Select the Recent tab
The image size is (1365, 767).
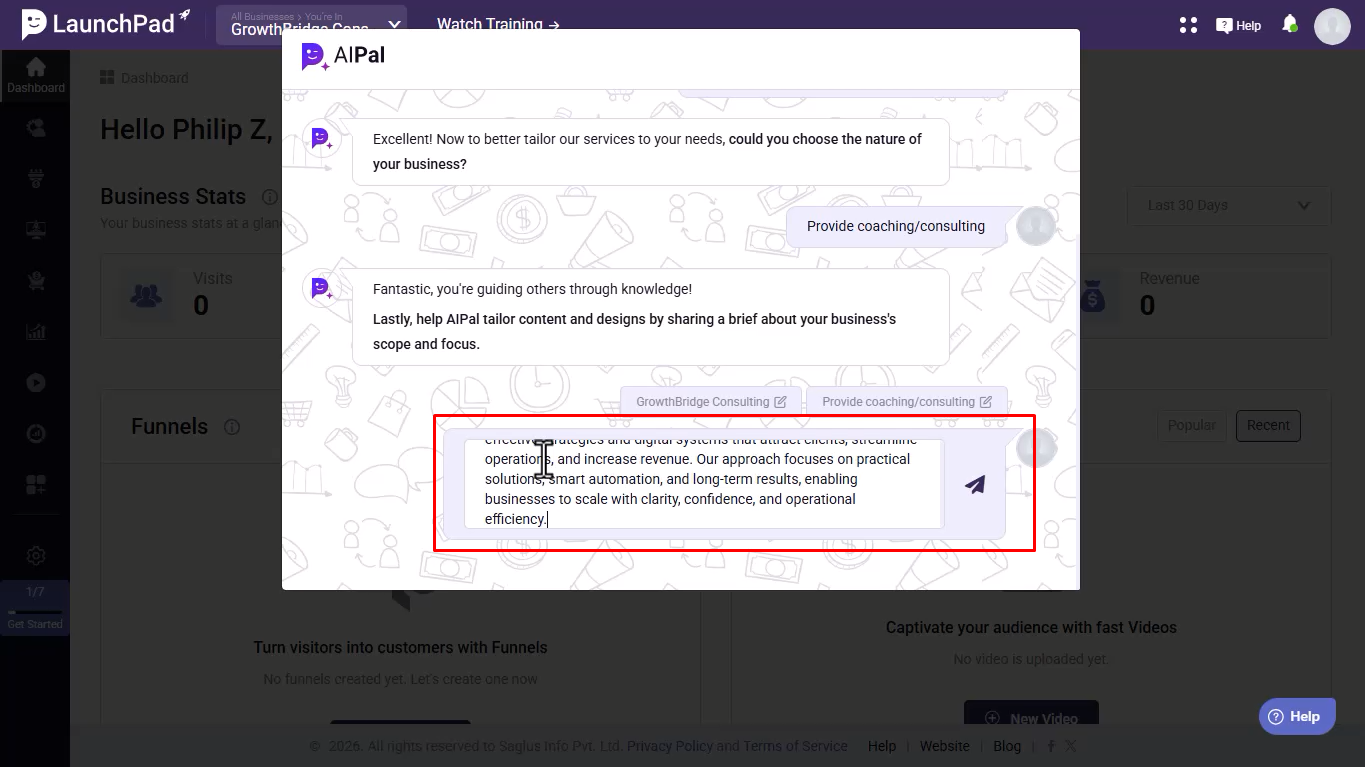[1268, 425]
